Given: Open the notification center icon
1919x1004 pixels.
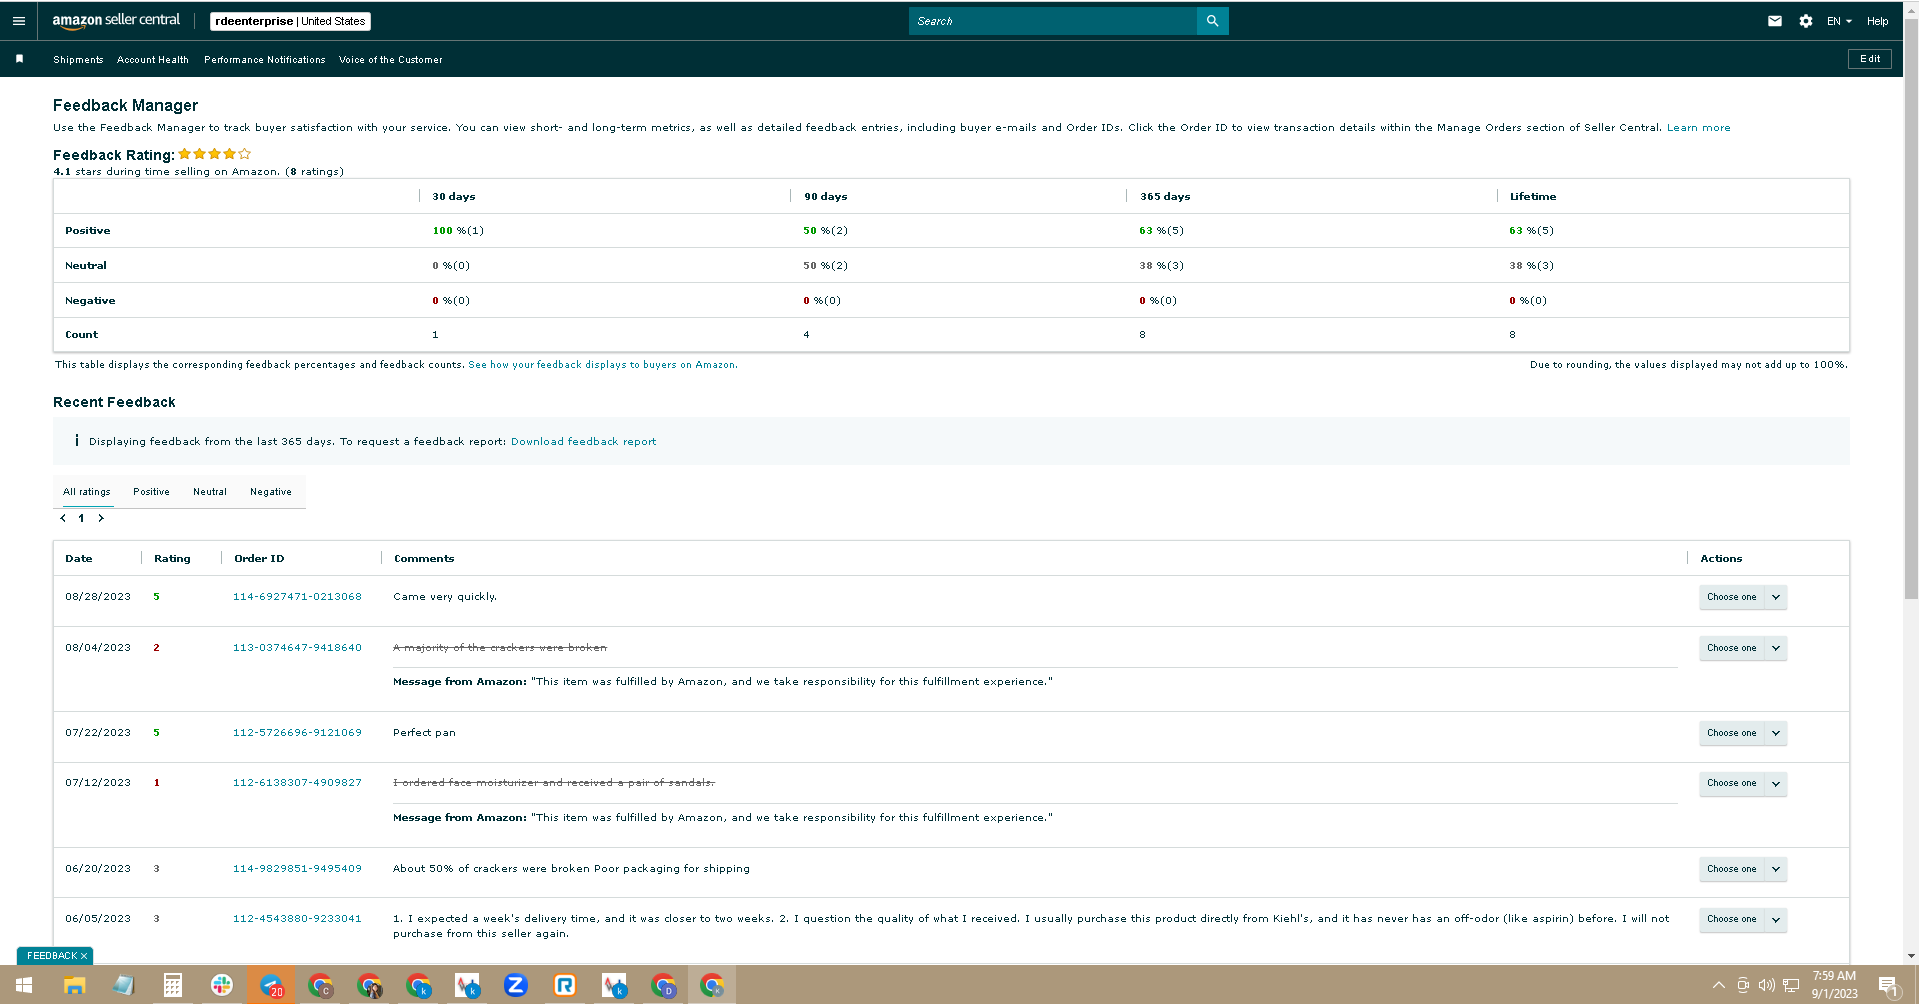Looking at the screenshot, I should pos(1888,986).
